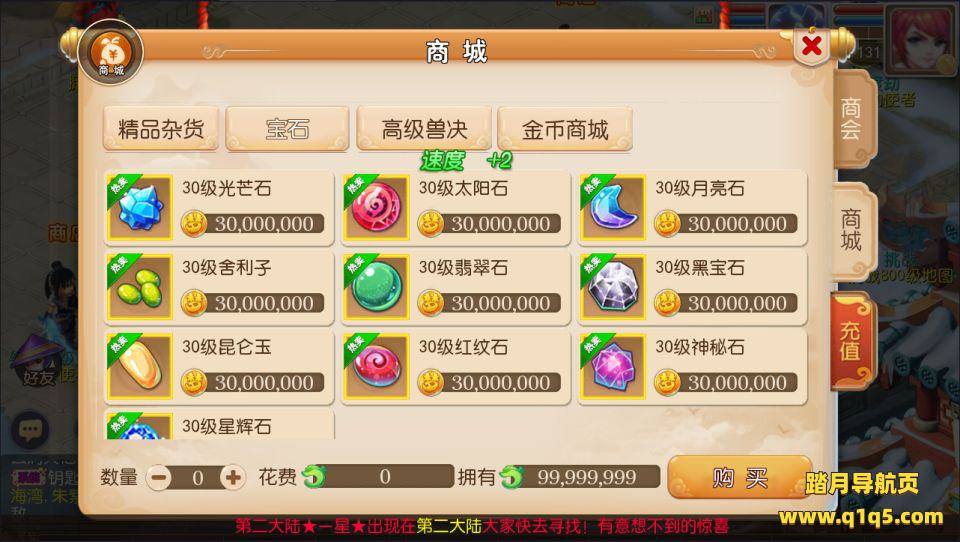This screenshot has height=542, width=960.
Task: Choose the 30级昆仑玉 yellow jade icon
Action: (x=140, y=367)
